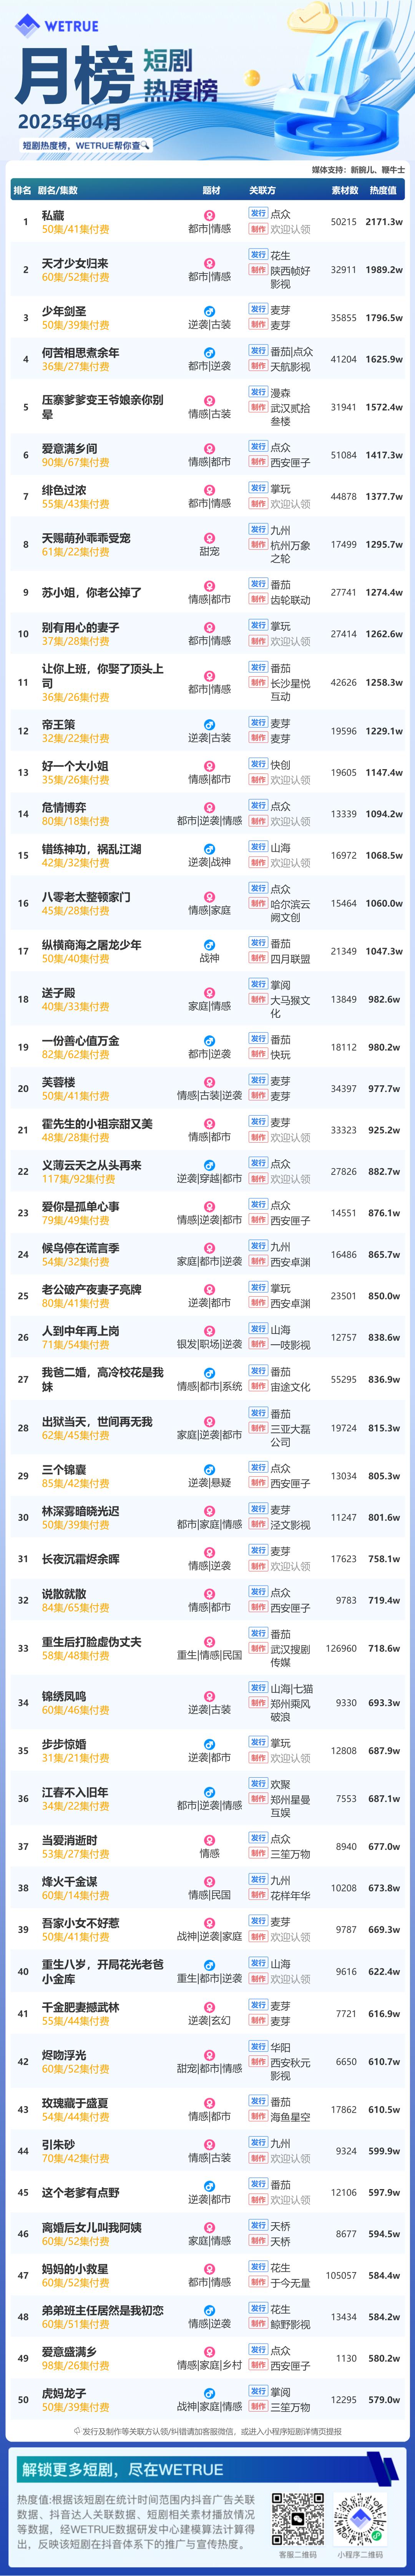Click the 发行 tag in 私藏 row
Viewport: 415px width, 2576px height.
258,213
